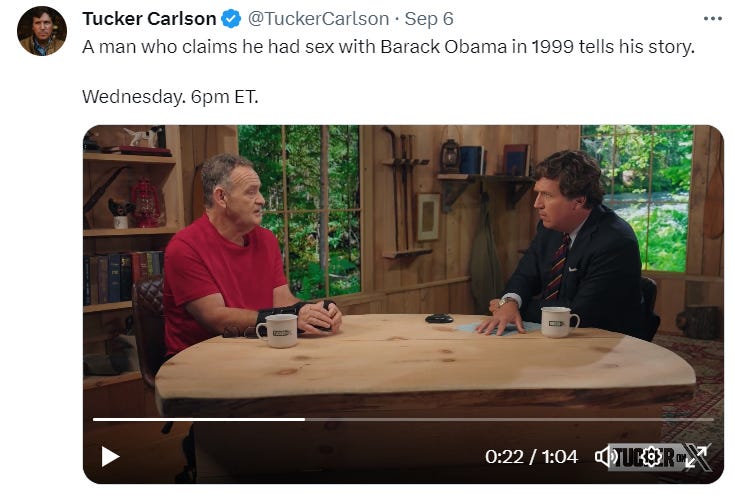Open Tucker Carlson's profile picture
This screenshot has height=497, width=735.
[42, 31]
